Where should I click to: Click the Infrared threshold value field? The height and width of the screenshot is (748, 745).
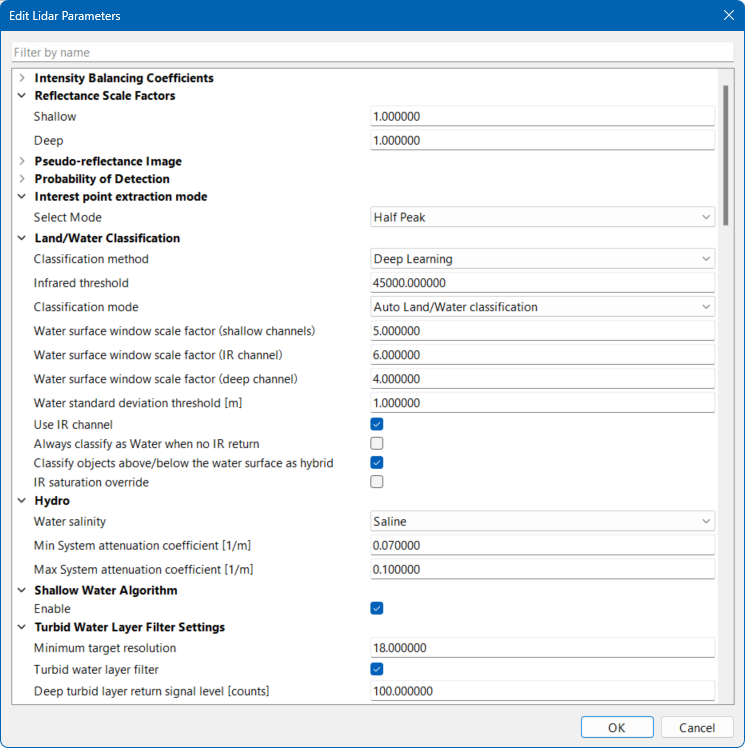point(542,283)
